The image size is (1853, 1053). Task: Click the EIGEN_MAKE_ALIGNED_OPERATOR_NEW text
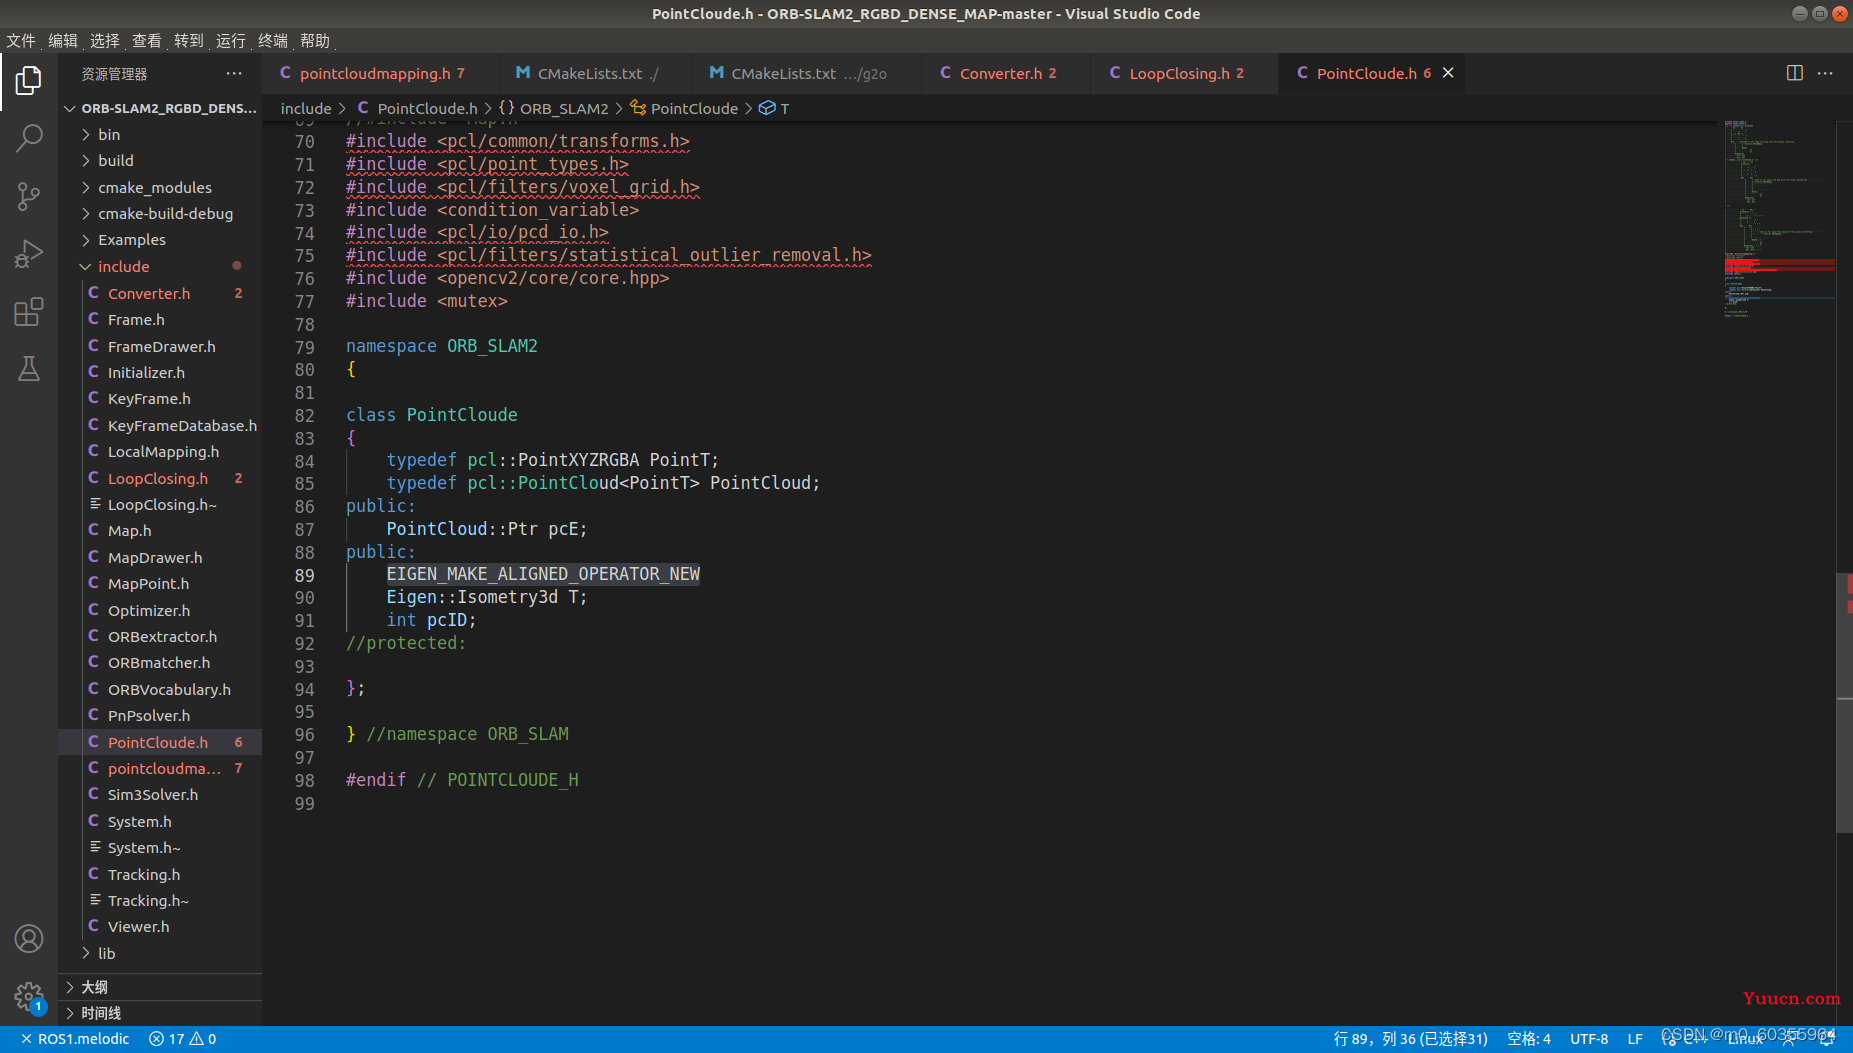(543, 574)
